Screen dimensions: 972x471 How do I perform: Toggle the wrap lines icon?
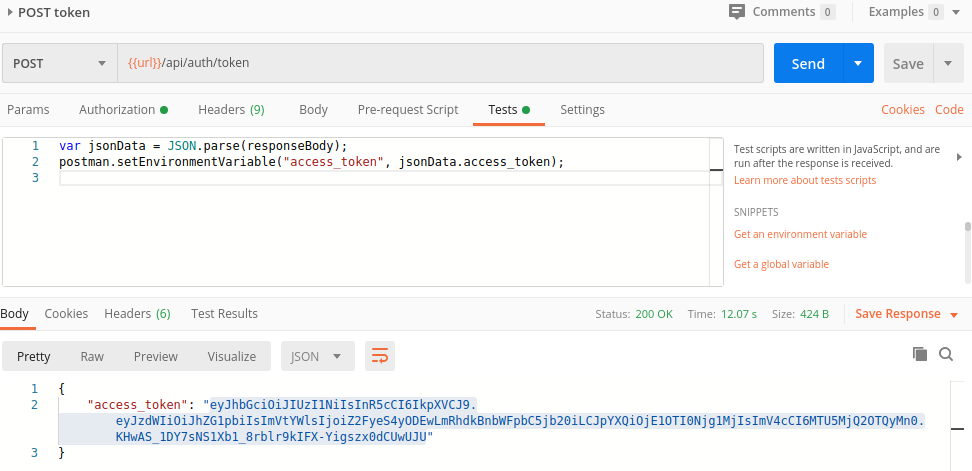[x=379, y=356]
